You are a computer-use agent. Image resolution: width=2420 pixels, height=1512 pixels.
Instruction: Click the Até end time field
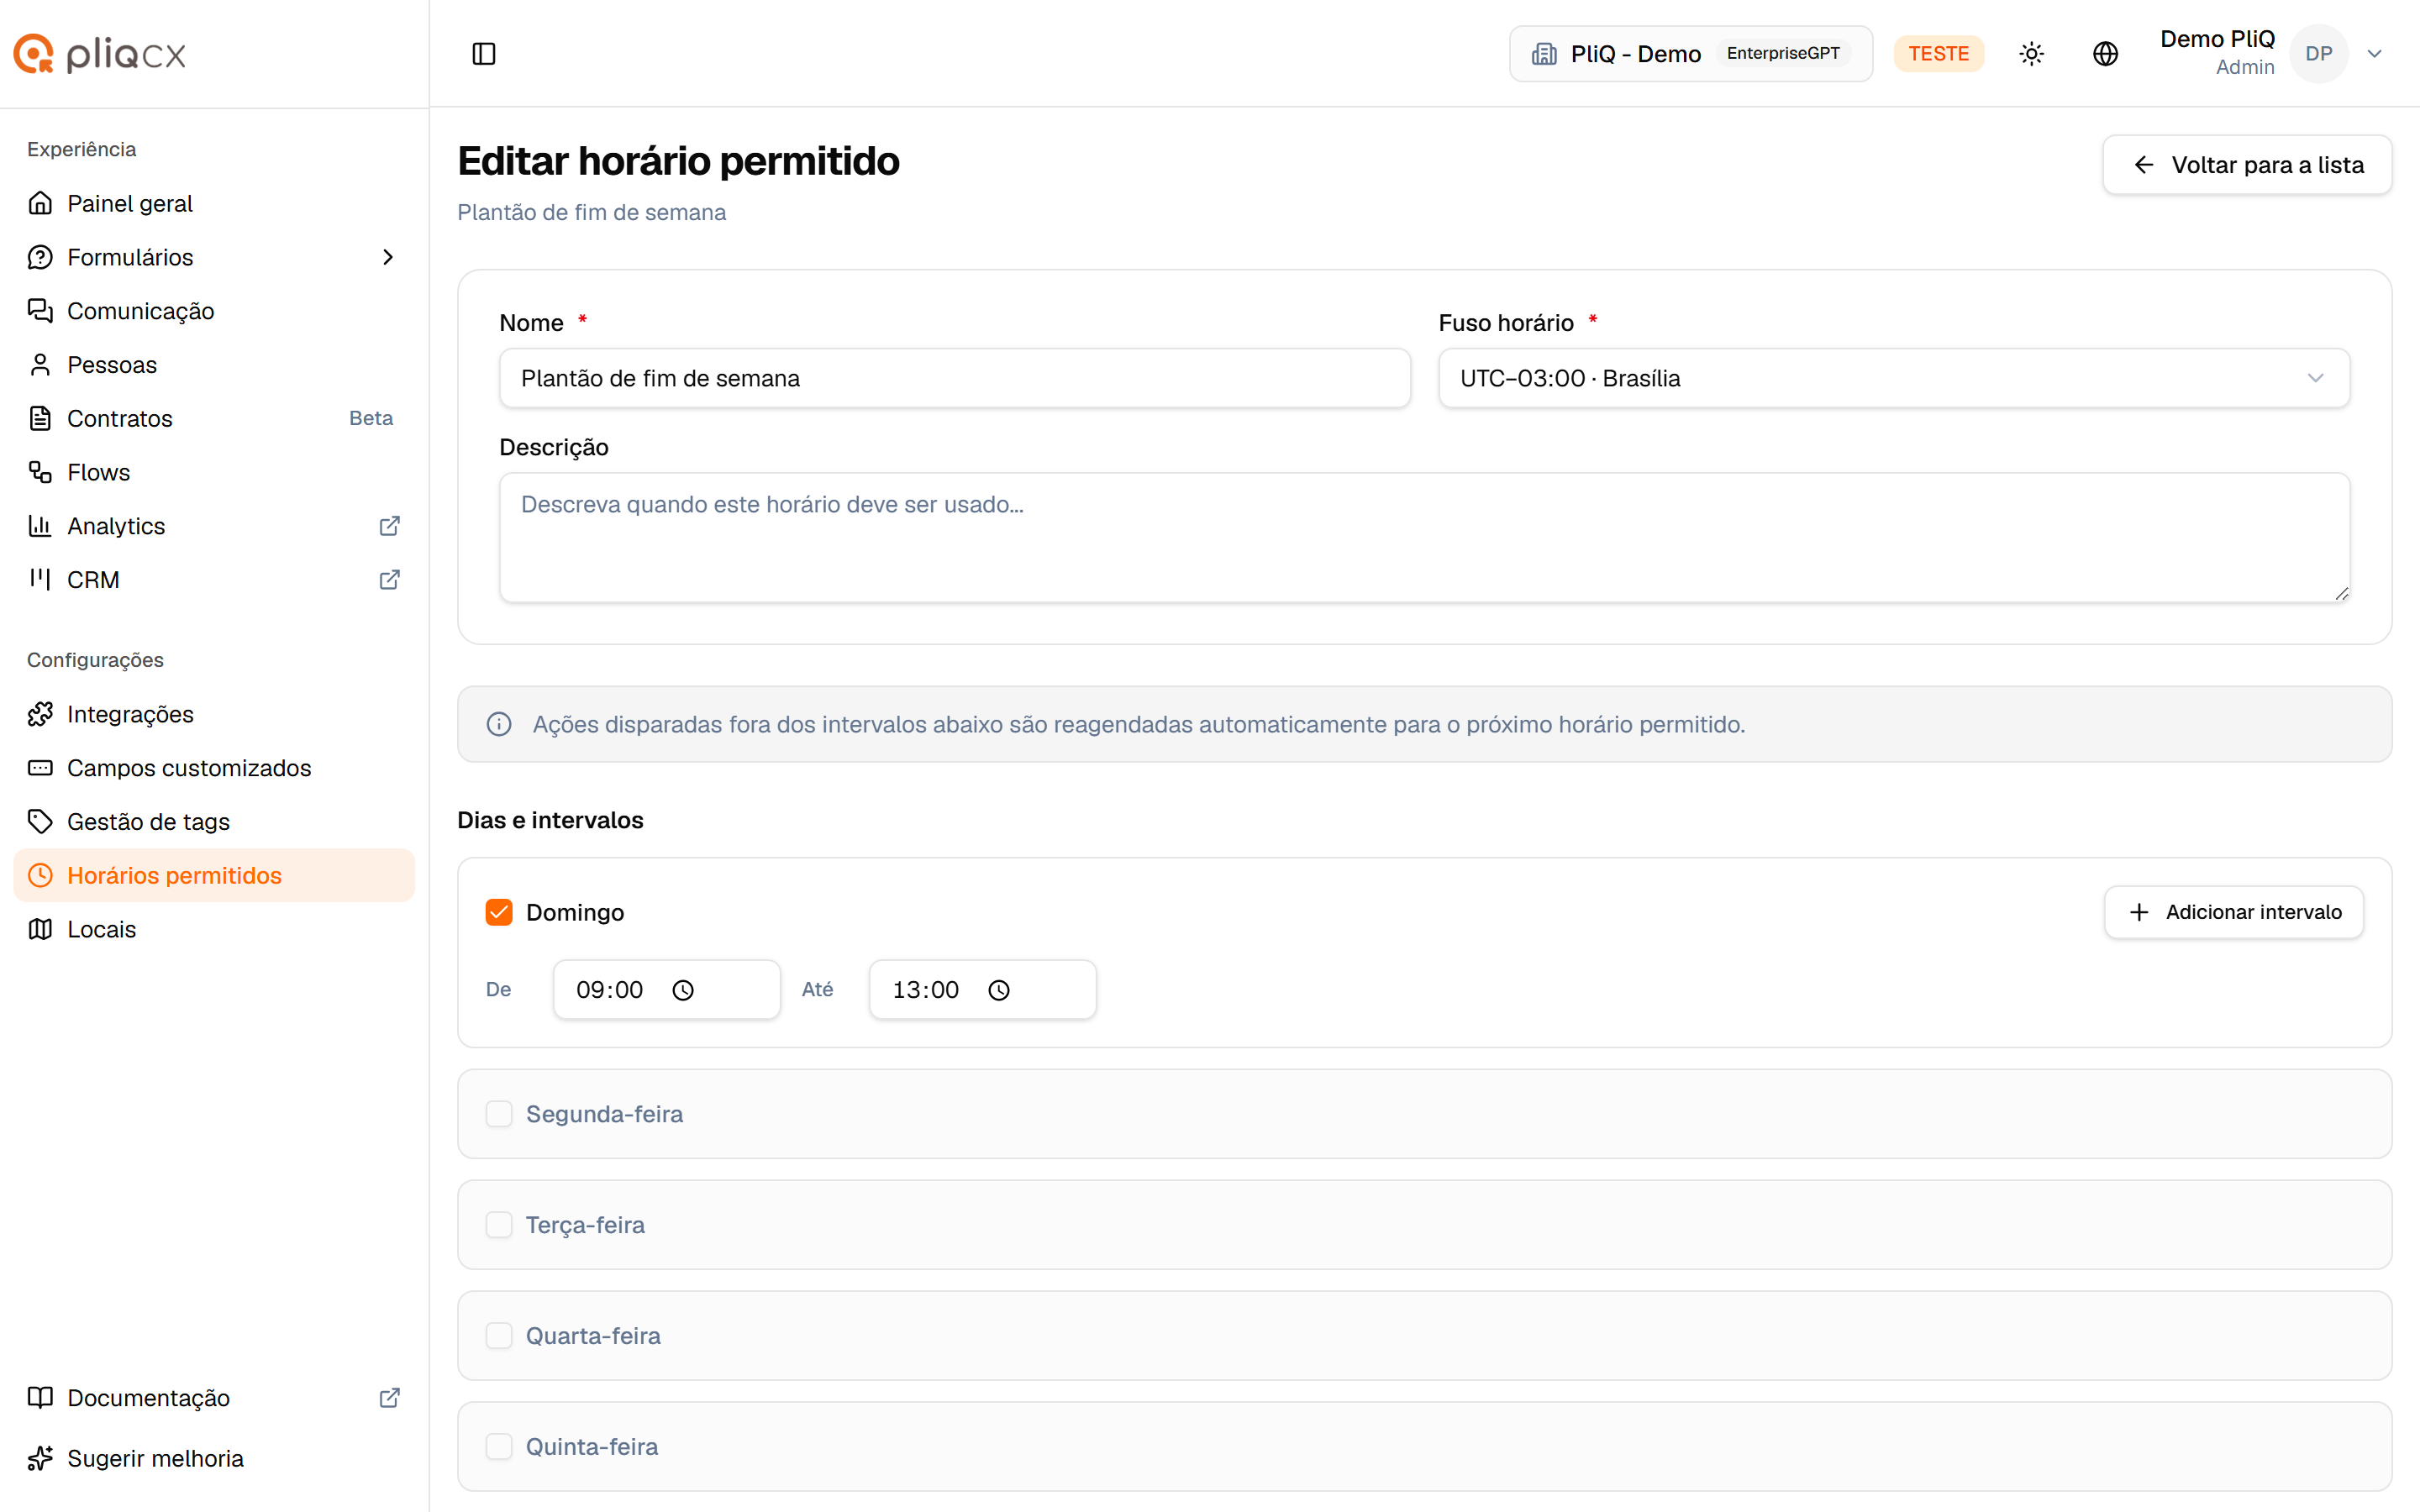coord(983,990)
